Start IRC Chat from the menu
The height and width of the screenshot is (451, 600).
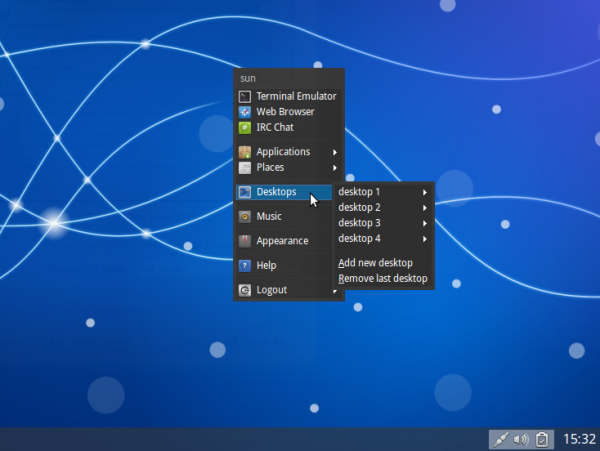tap(275, 127)
